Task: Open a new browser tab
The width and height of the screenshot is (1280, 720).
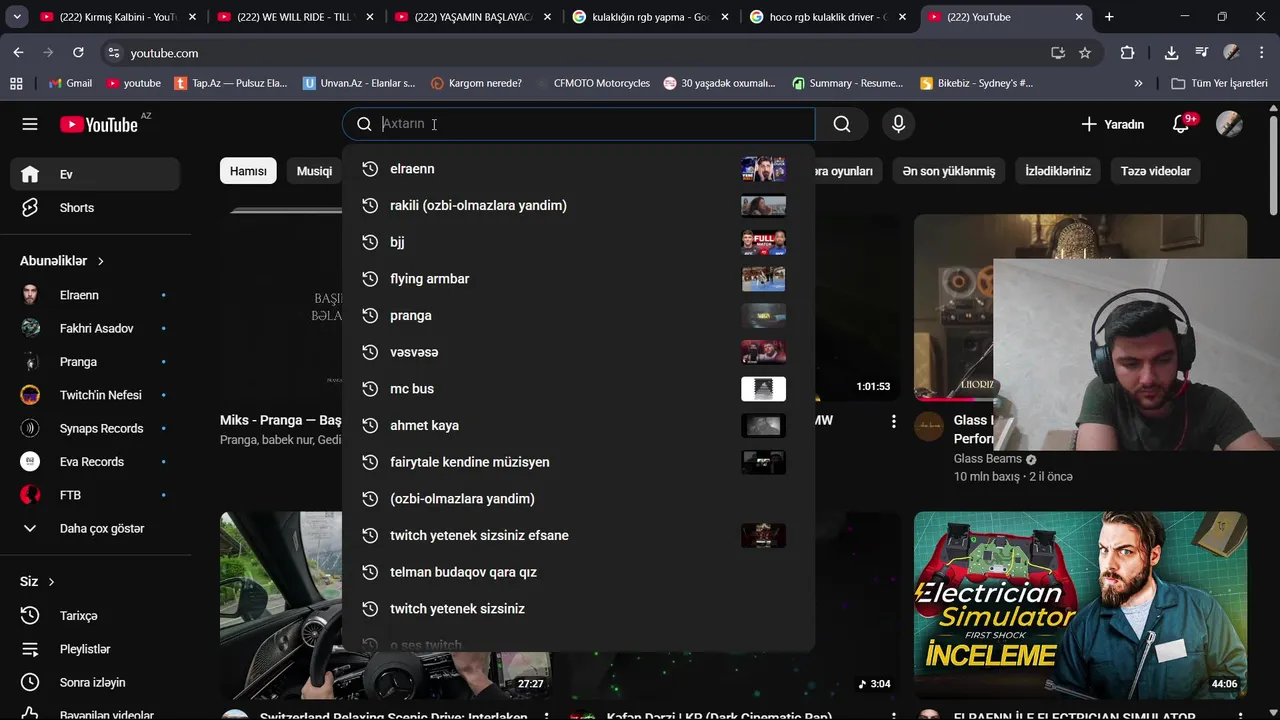Action: coord(1109,17)
